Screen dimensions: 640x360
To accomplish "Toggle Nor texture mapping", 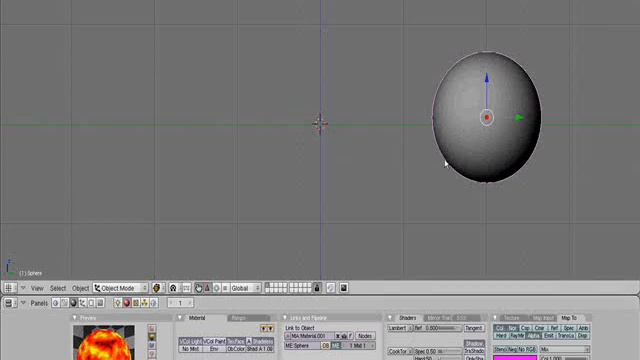I will click(512, 328).
